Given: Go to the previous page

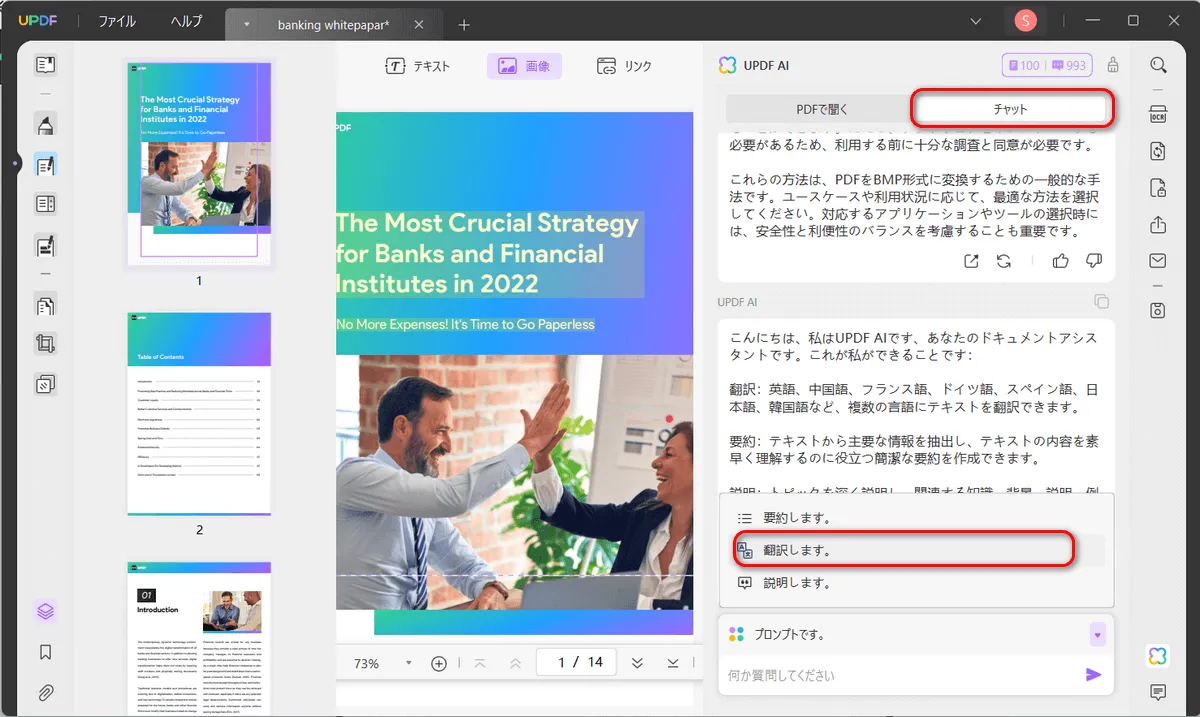Looking at the screenshot, I should 515,663.
